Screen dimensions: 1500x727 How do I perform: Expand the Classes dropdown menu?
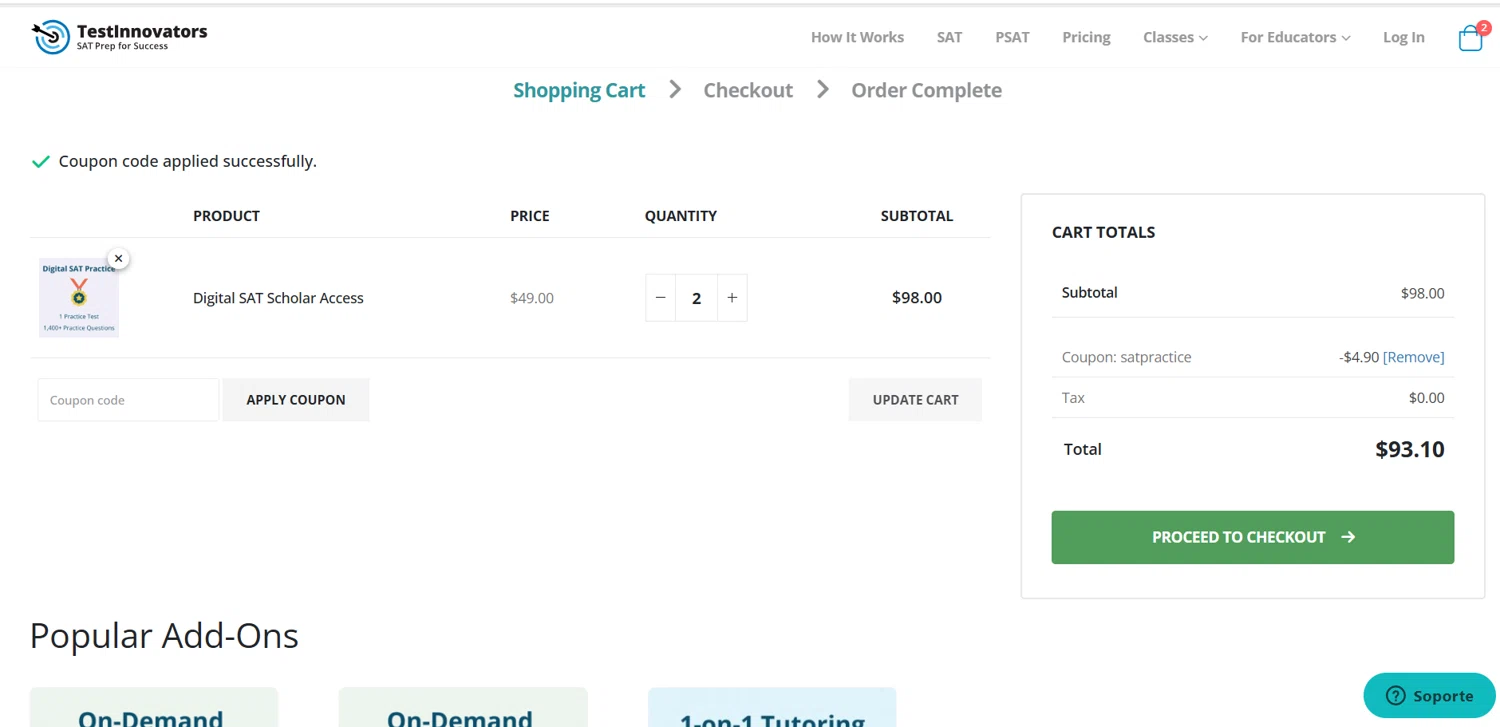tap(1175, 37)
